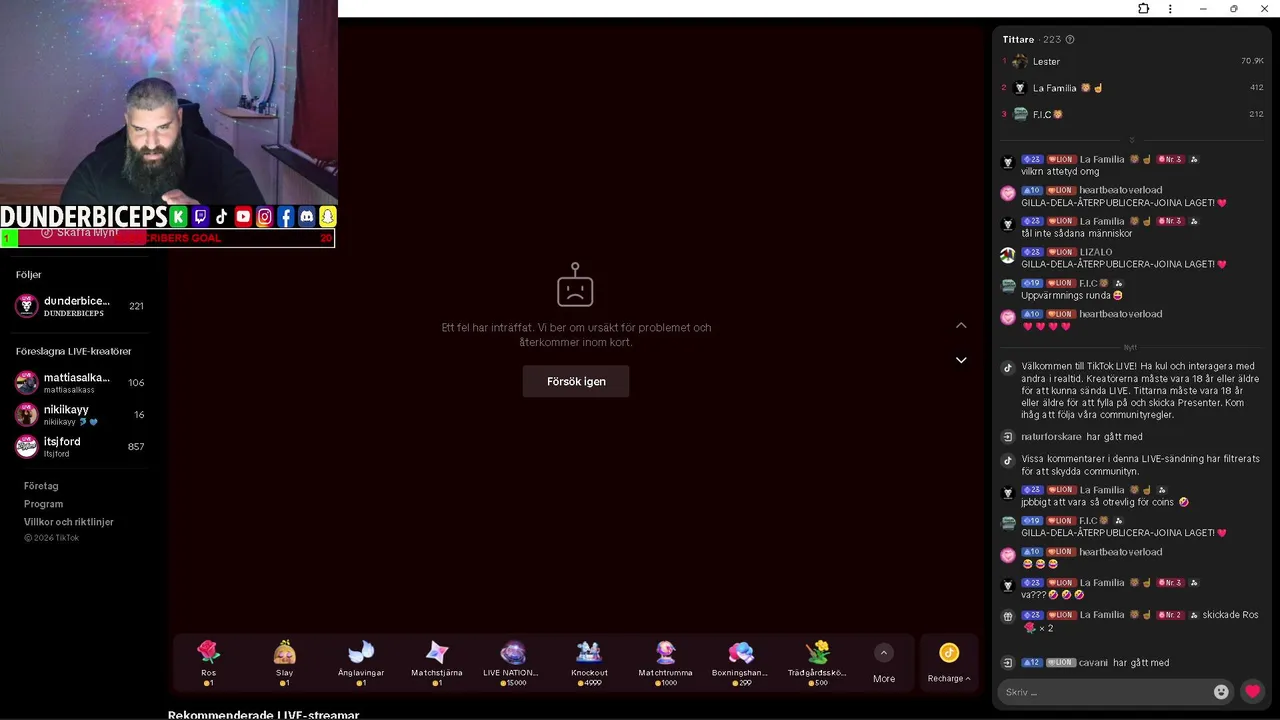Send the Slay gift

285,662
